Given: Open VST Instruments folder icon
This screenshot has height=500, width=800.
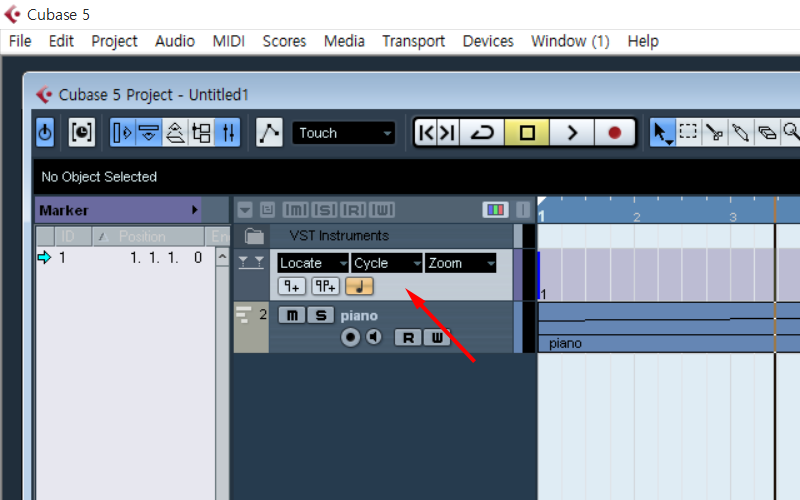Looking at the screenshot, I should coord(254,236).
